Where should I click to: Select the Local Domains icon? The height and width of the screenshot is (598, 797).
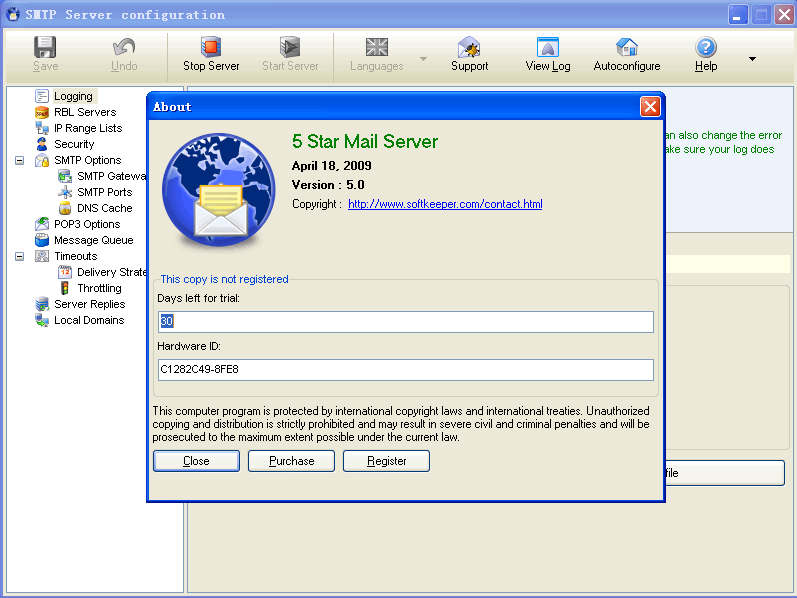[x=42, y=320]
